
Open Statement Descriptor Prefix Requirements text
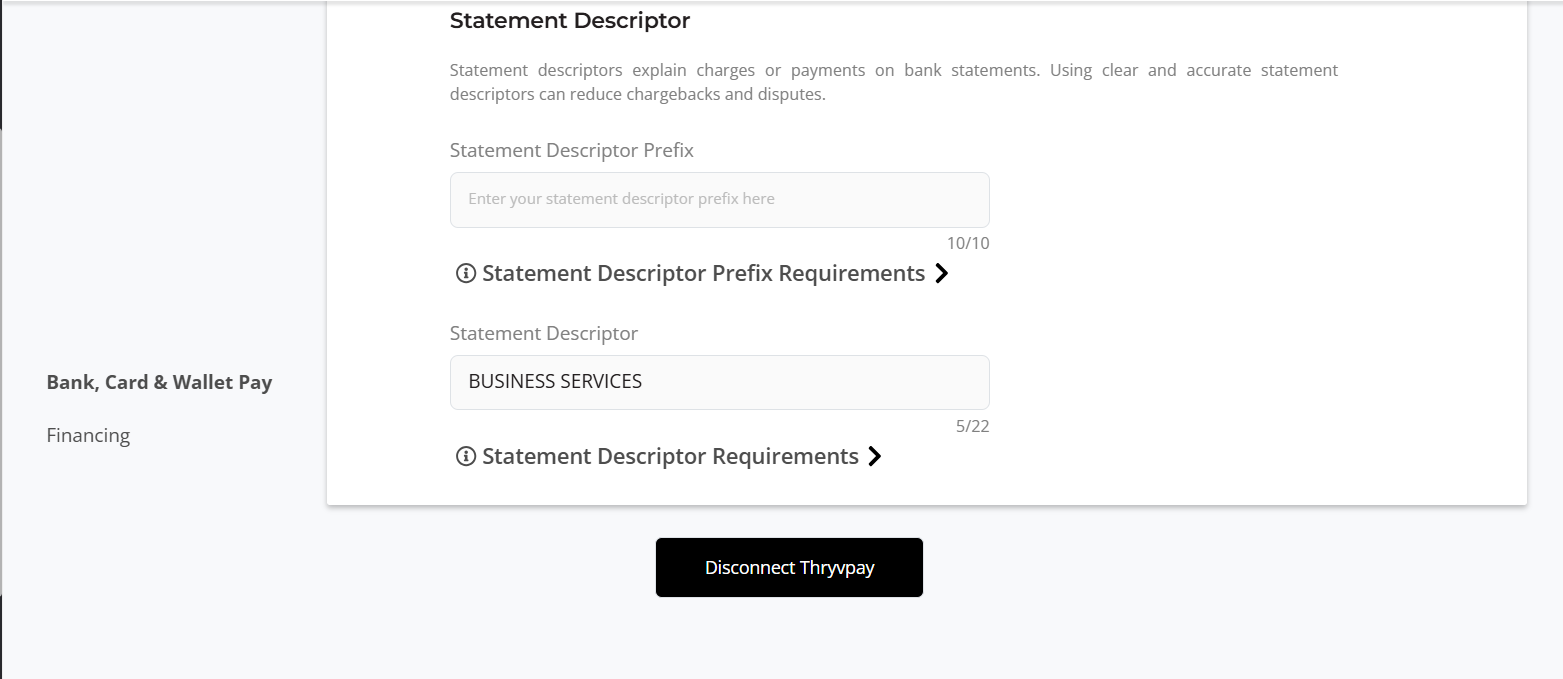(703, 273)
